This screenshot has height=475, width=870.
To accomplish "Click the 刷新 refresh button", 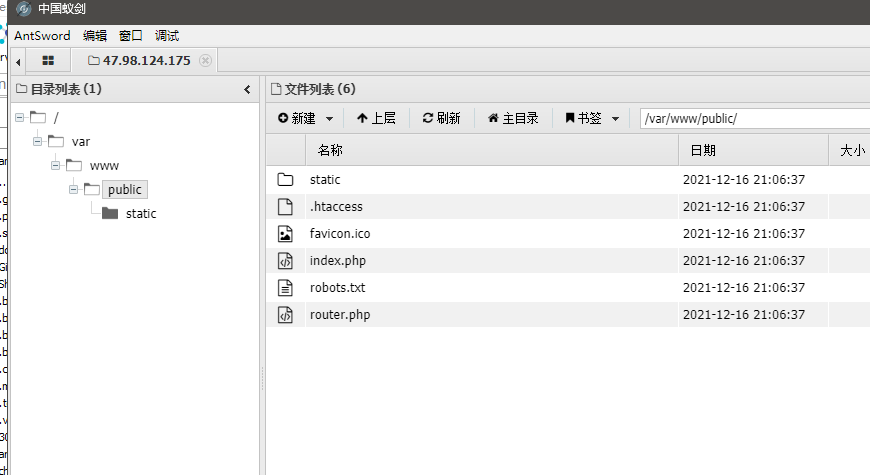I will coord(442,118).
